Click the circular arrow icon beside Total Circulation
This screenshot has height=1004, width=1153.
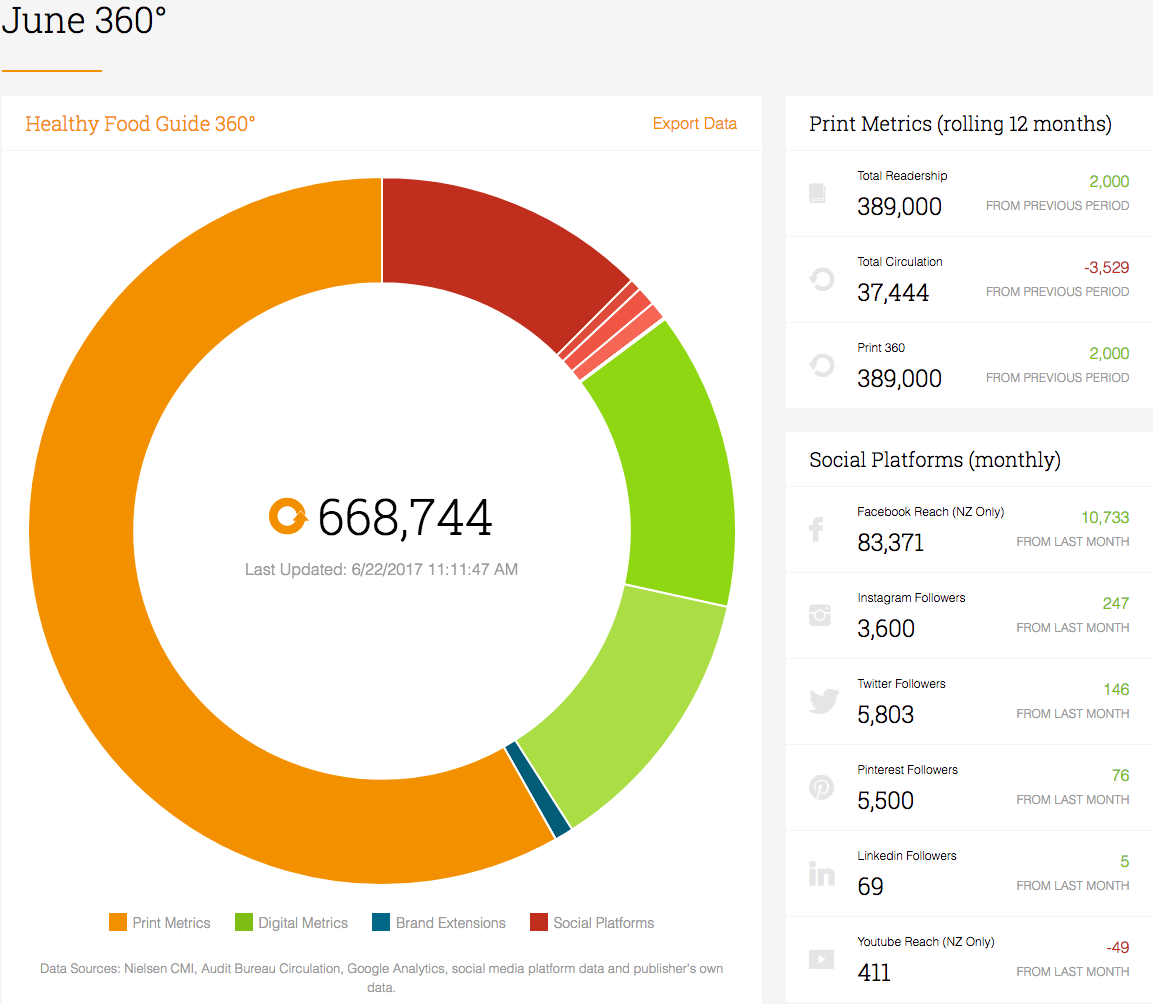tap(822, 279)
